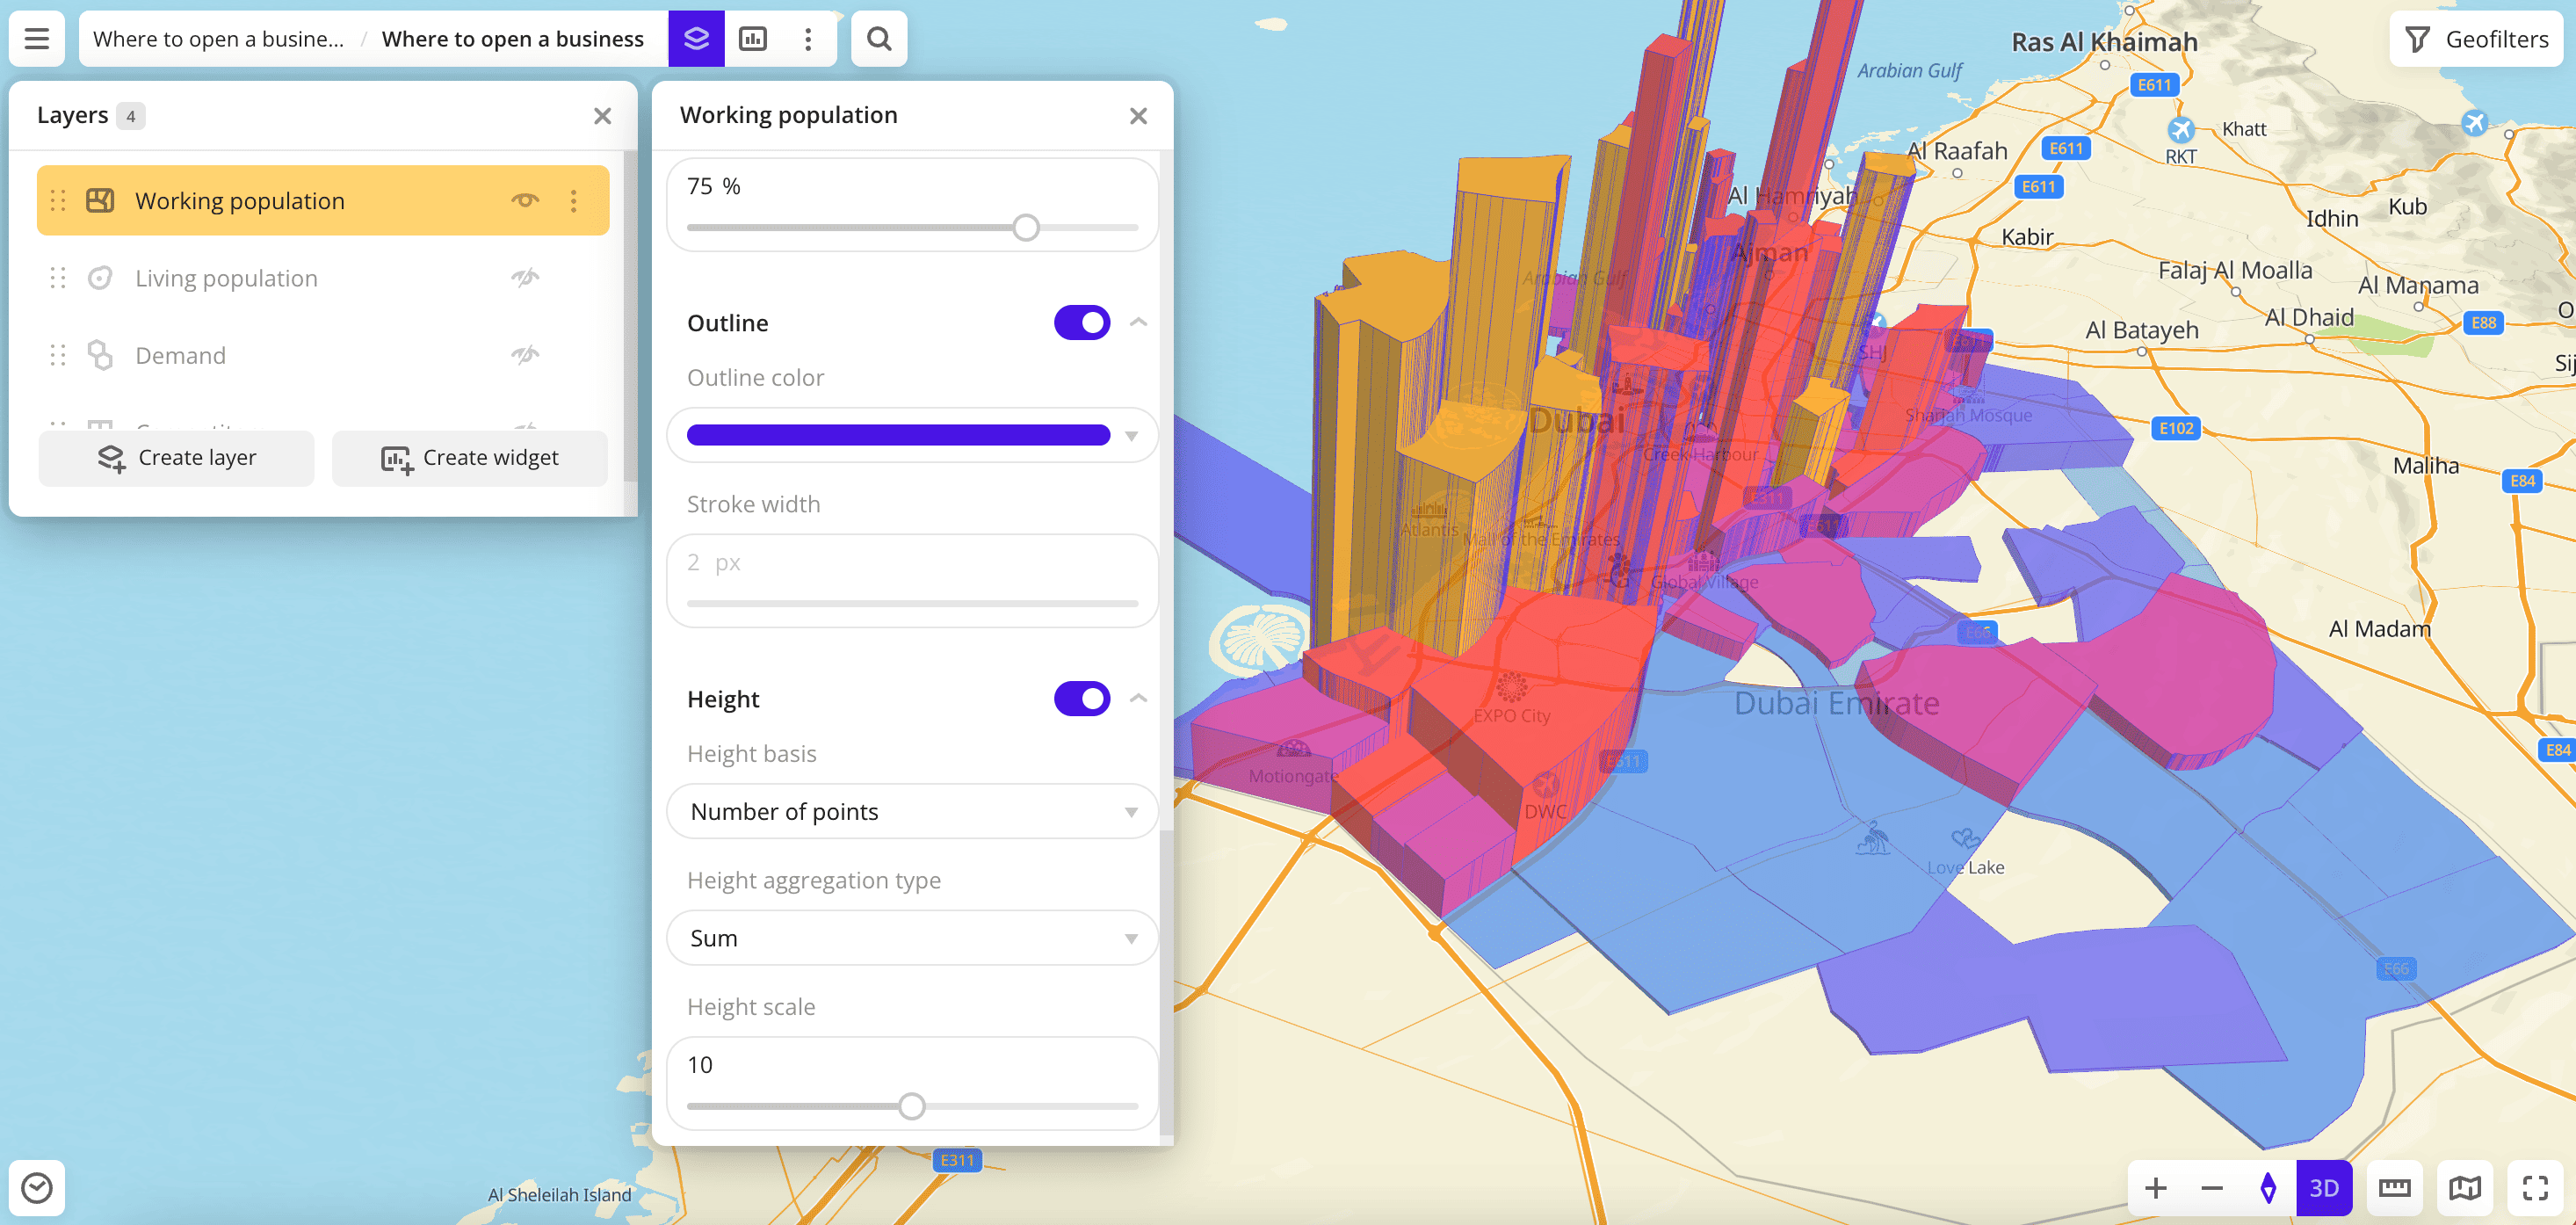This screenshot has width=2576, height=1225.
Task: Hide the Working population layer
Action: pos(525,200)
